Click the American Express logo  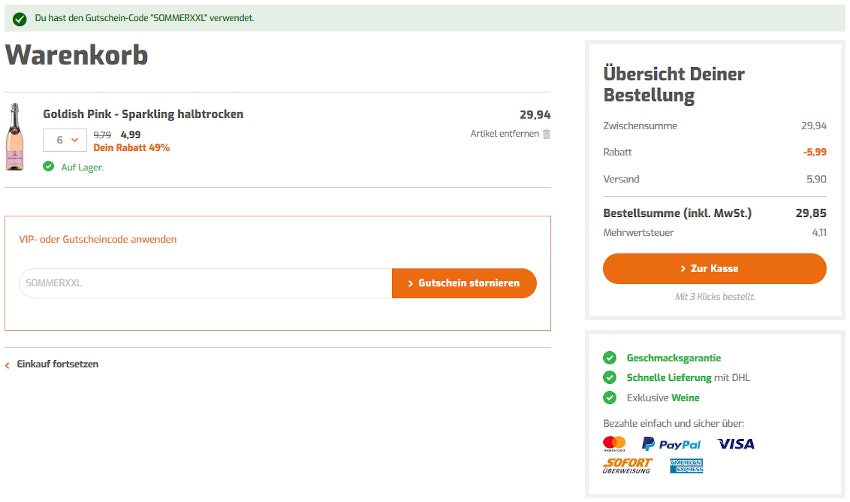click(x=687, y=466)
